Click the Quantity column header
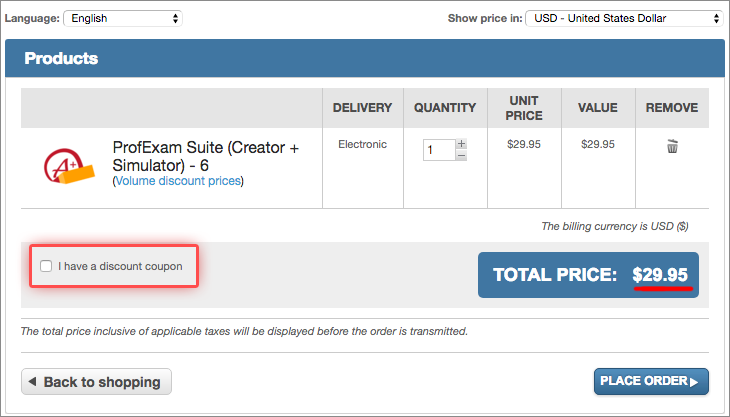The image size is (730, 417). point(445,108)
